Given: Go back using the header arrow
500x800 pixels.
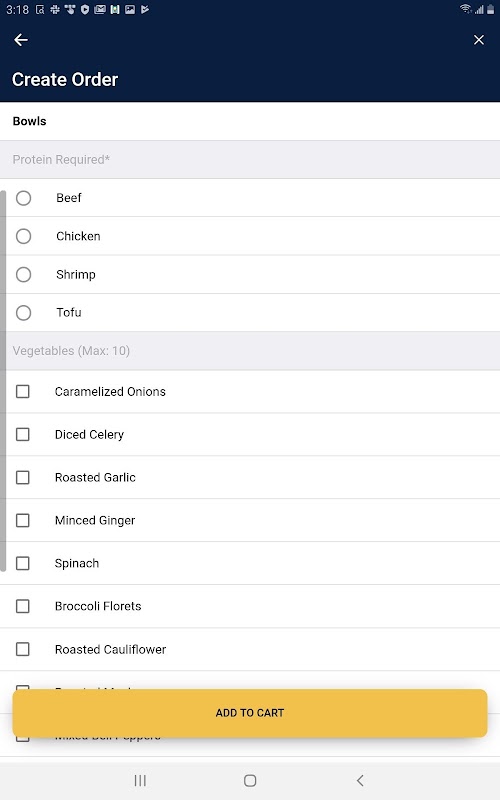Looking at the screenshot, I should 21,40.
